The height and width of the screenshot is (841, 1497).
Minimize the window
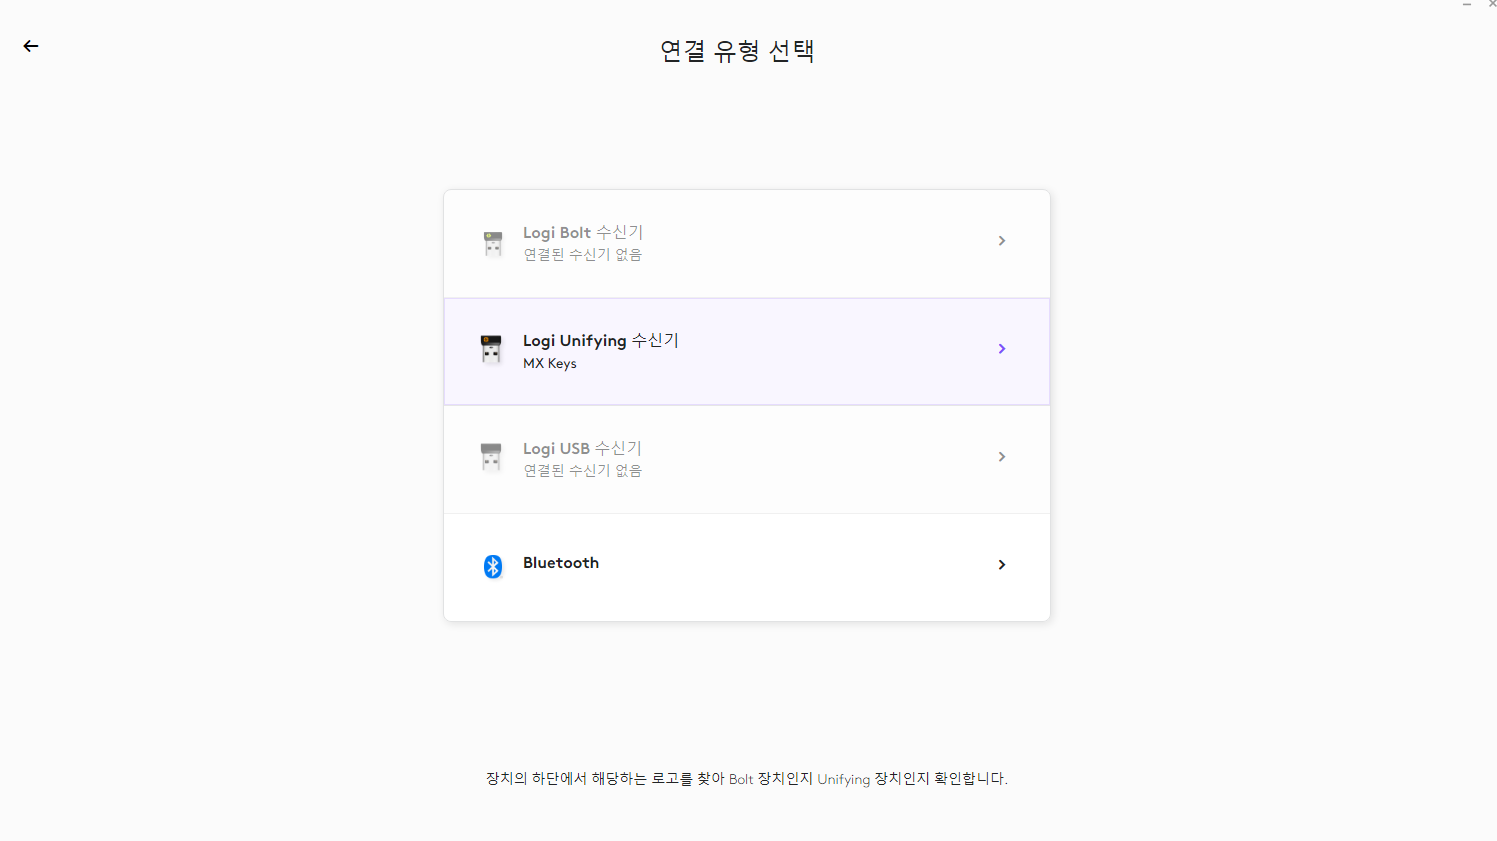point(1467,5)
